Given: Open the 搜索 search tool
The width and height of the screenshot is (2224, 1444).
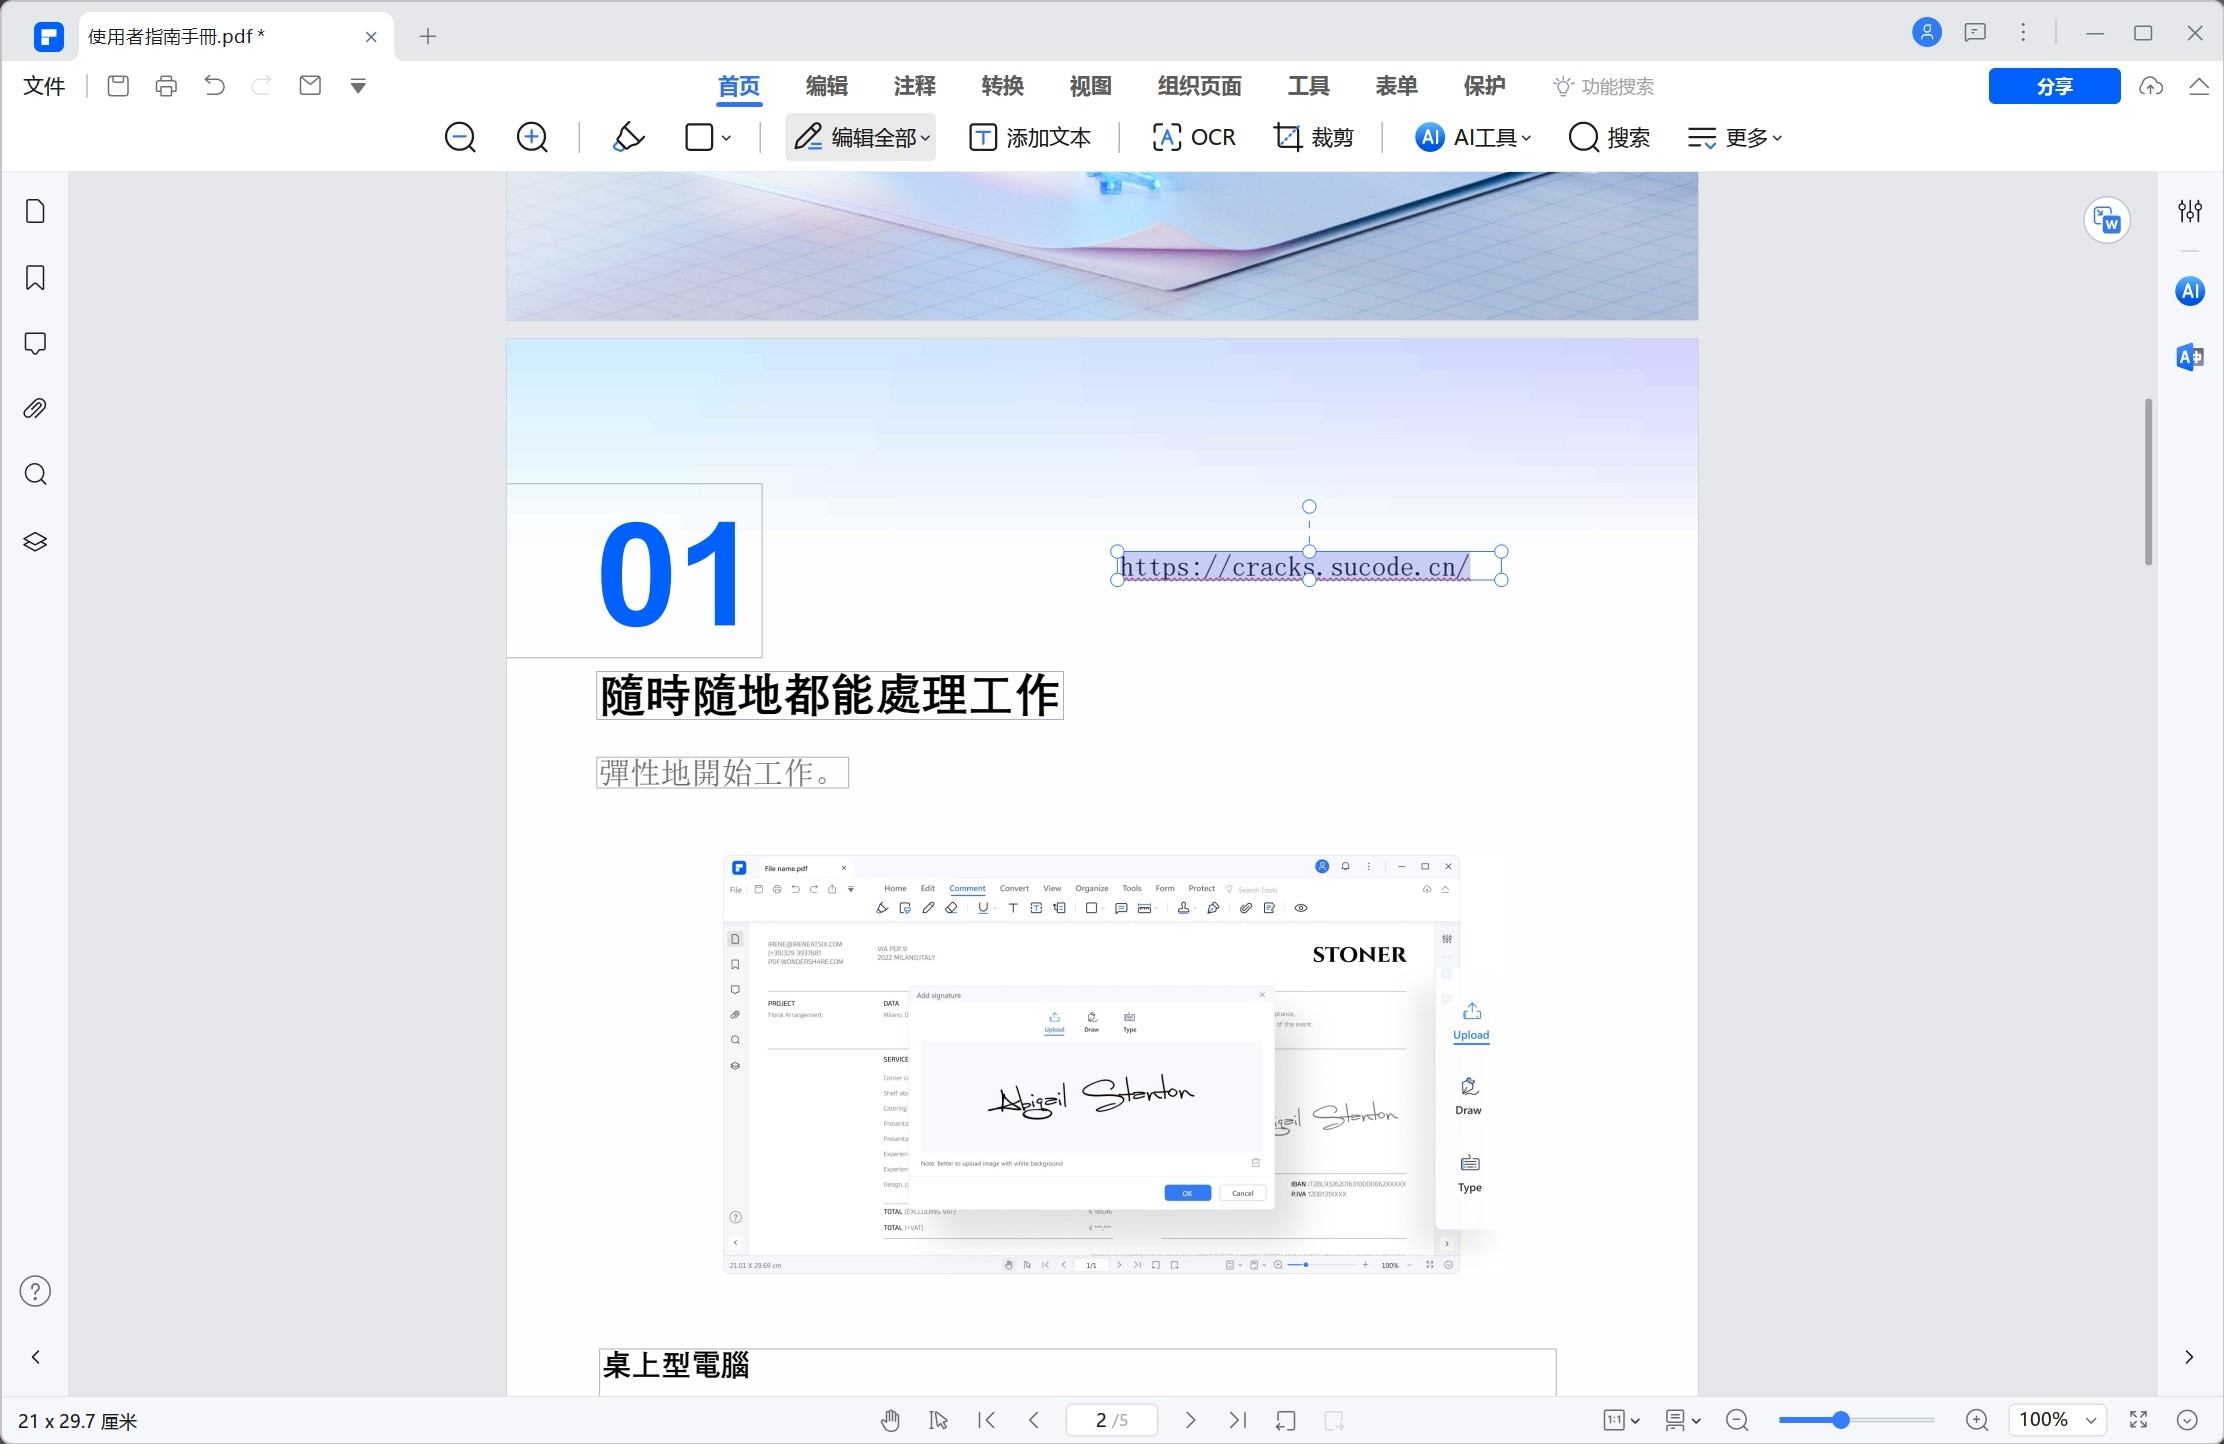Looking at the screenshot, I should tap(1609, 137).
